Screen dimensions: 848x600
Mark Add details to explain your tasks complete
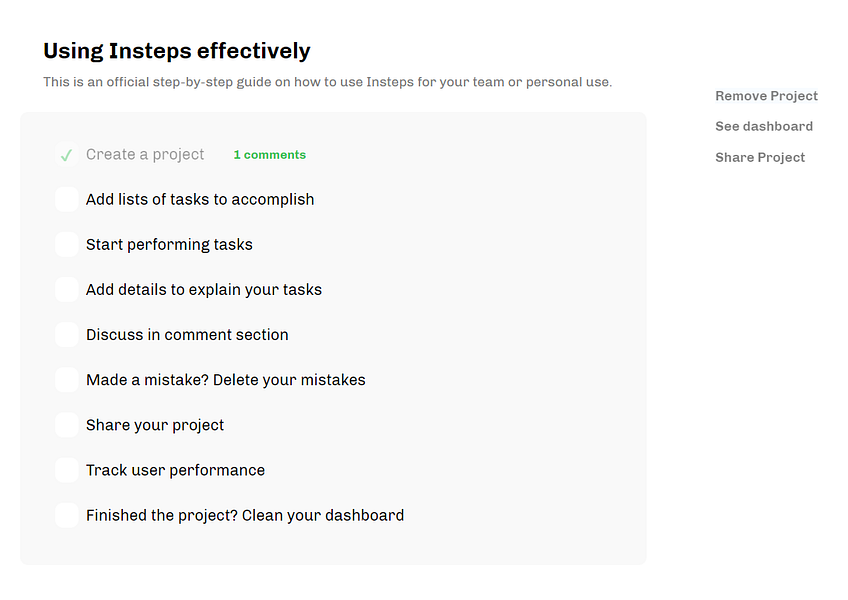[x=66, y=289]
